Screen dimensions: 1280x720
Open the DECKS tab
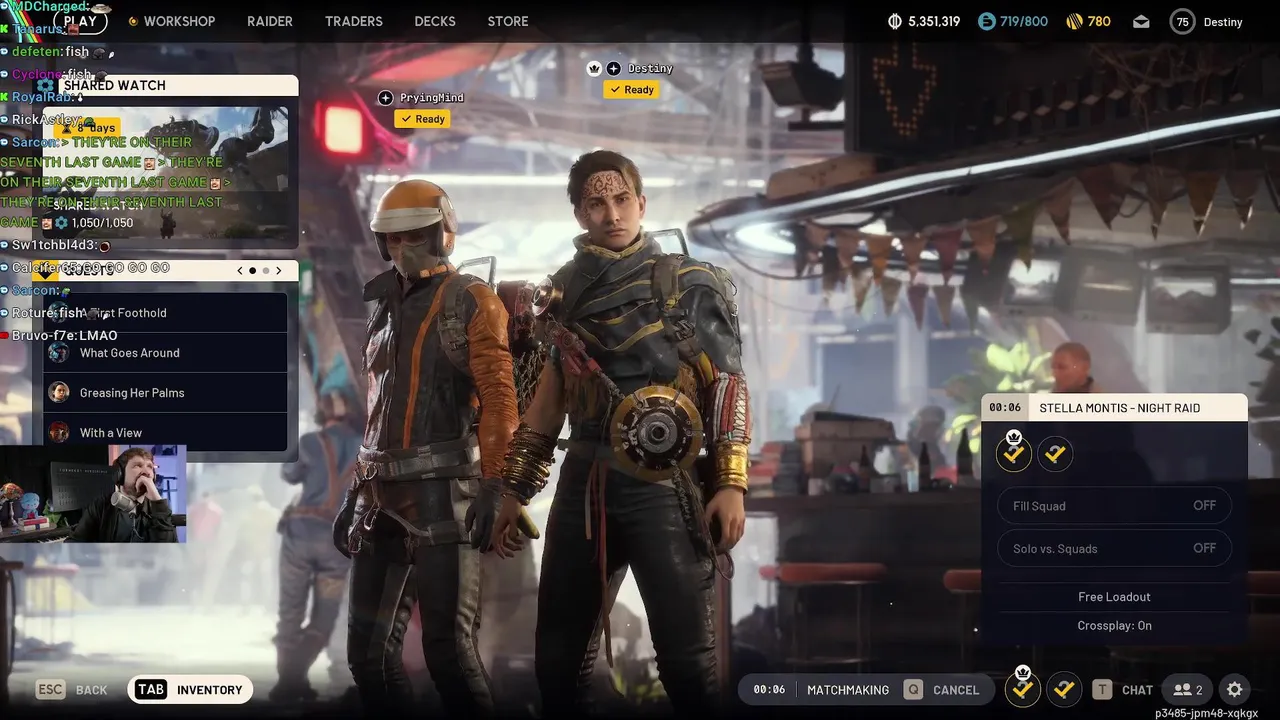pyautogui.click(x=435, y=21)
